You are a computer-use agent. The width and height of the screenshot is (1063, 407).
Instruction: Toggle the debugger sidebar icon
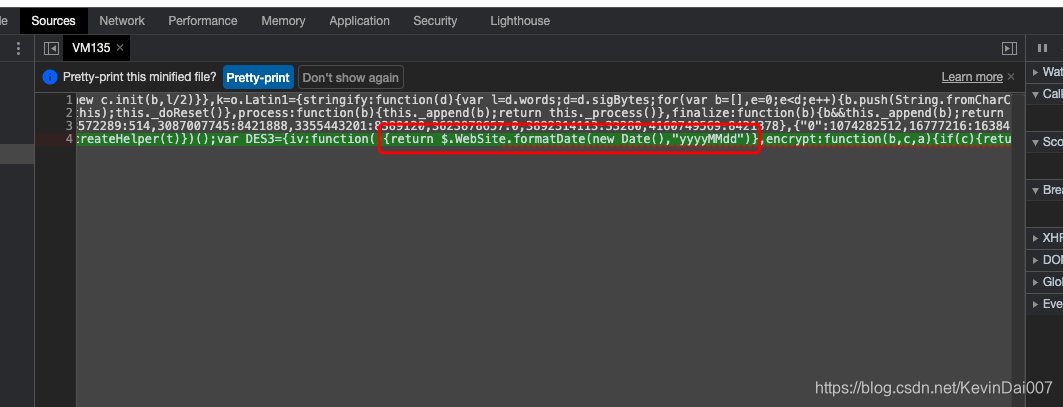1009,48
